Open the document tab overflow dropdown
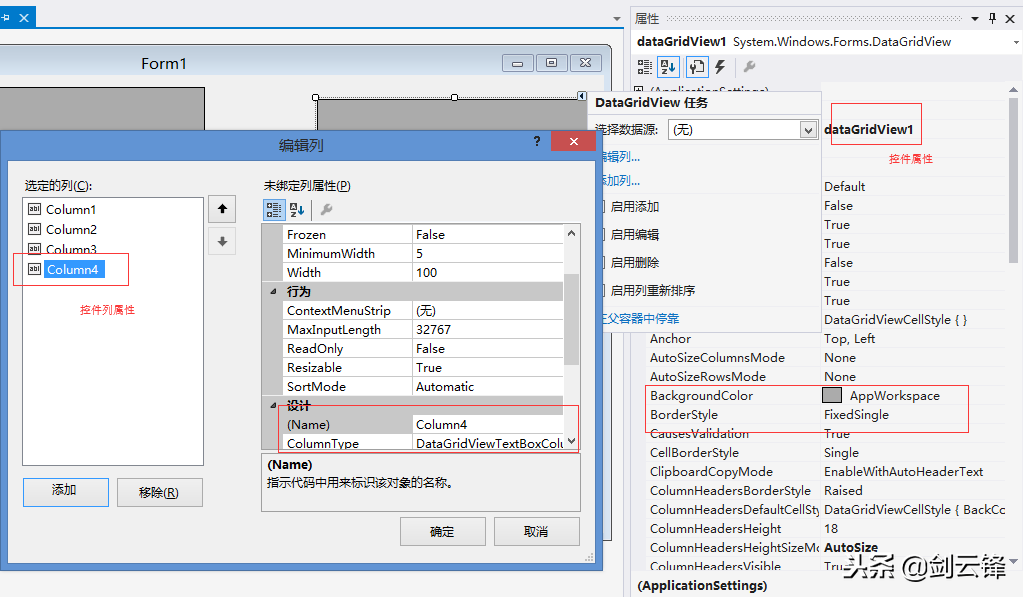1023x597 pixels. point(617,19)
